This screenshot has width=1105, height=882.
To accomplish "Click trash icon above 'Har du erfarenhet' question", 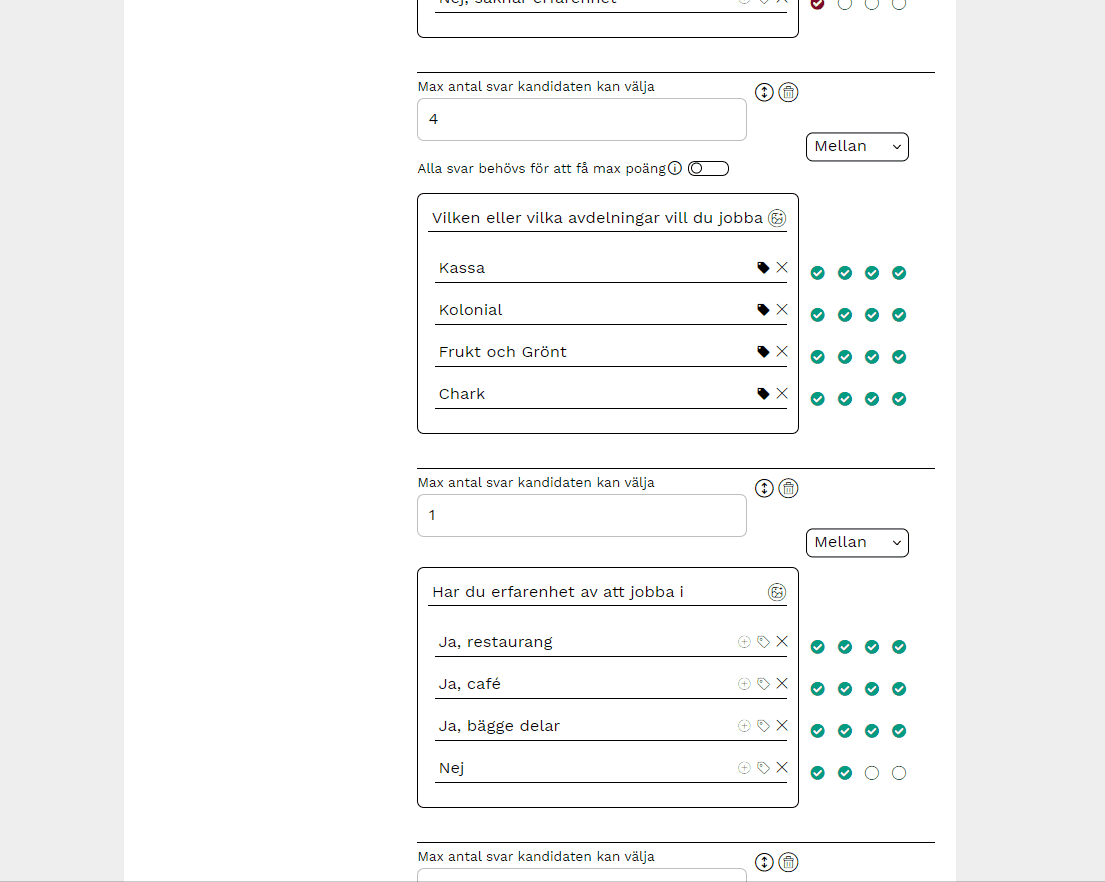I will 788,489.
